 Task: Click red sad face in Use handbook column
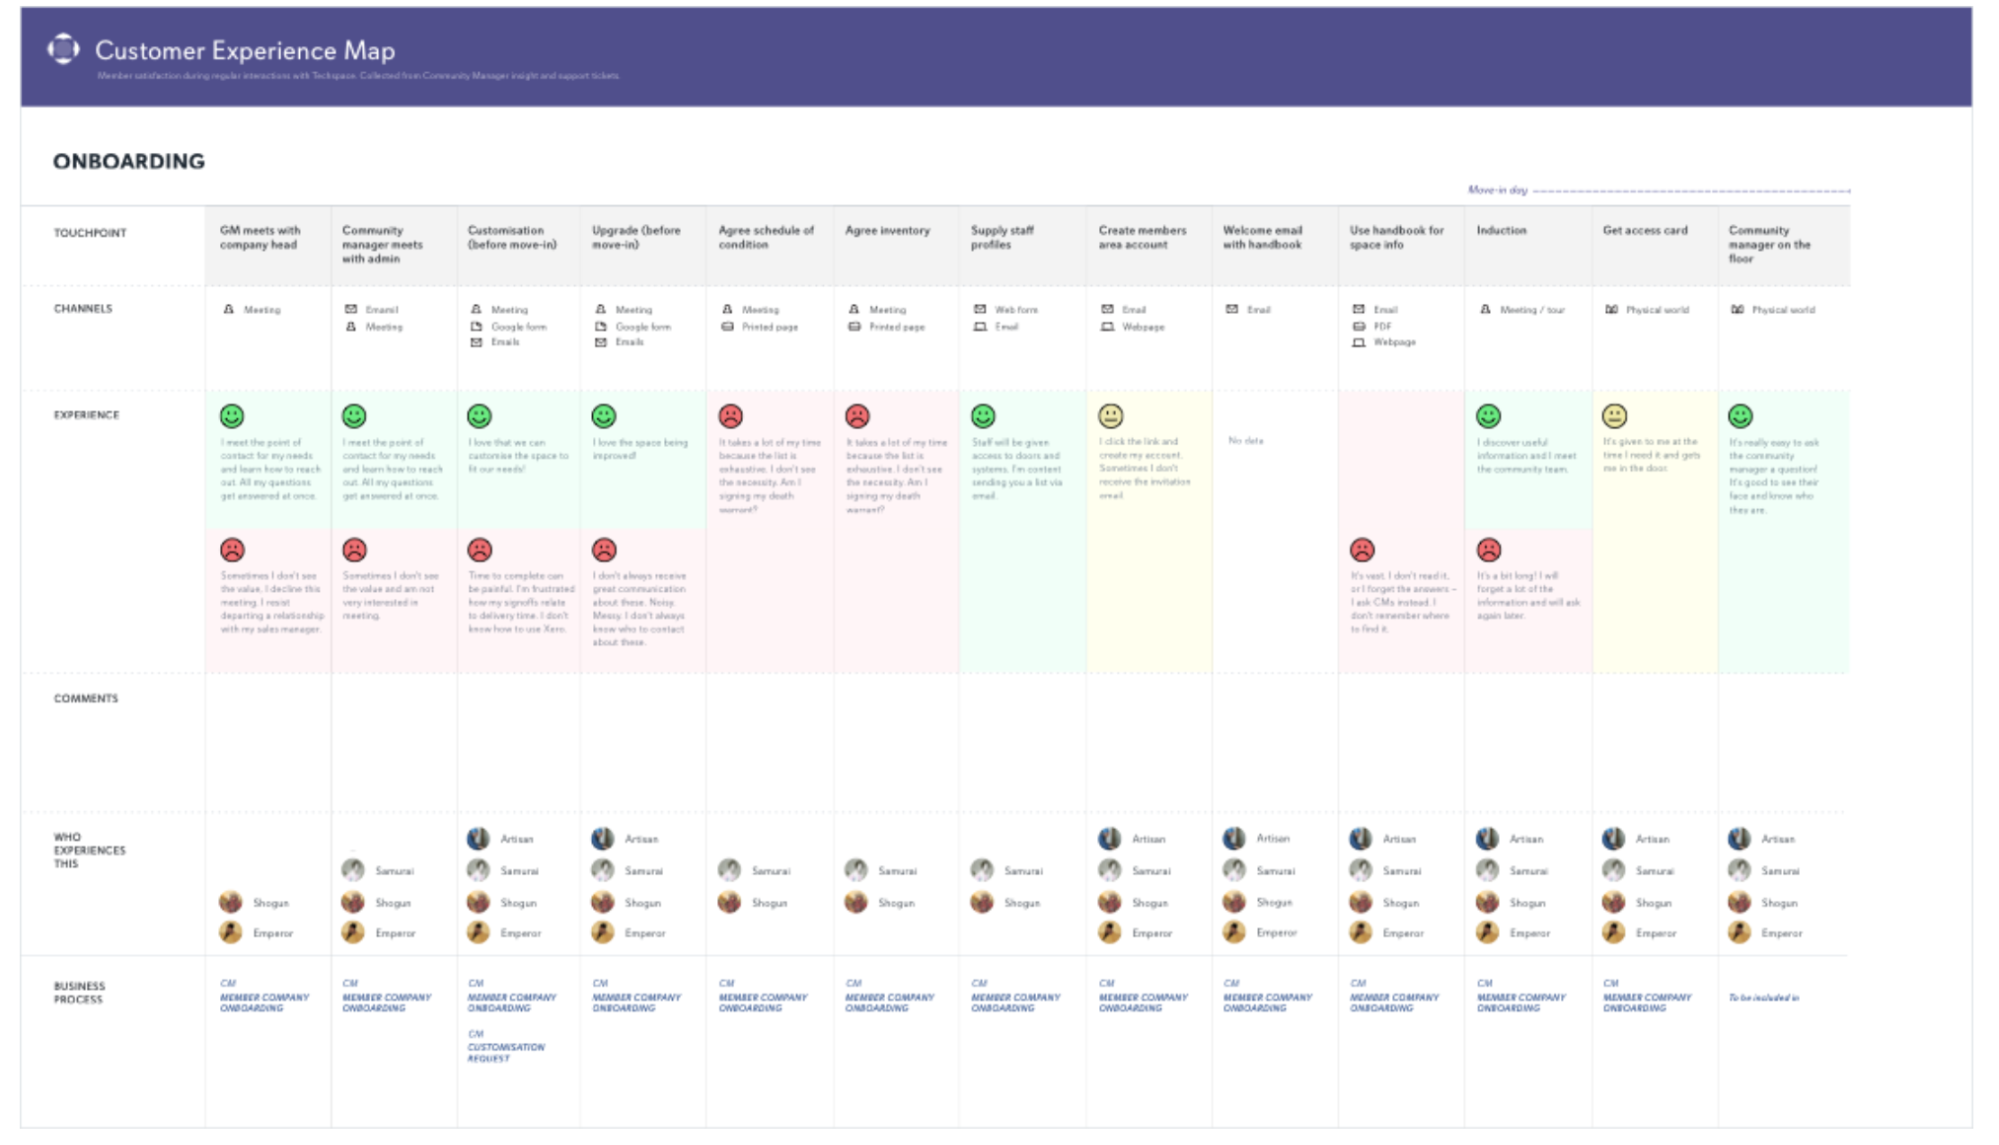pos(1362,550)
